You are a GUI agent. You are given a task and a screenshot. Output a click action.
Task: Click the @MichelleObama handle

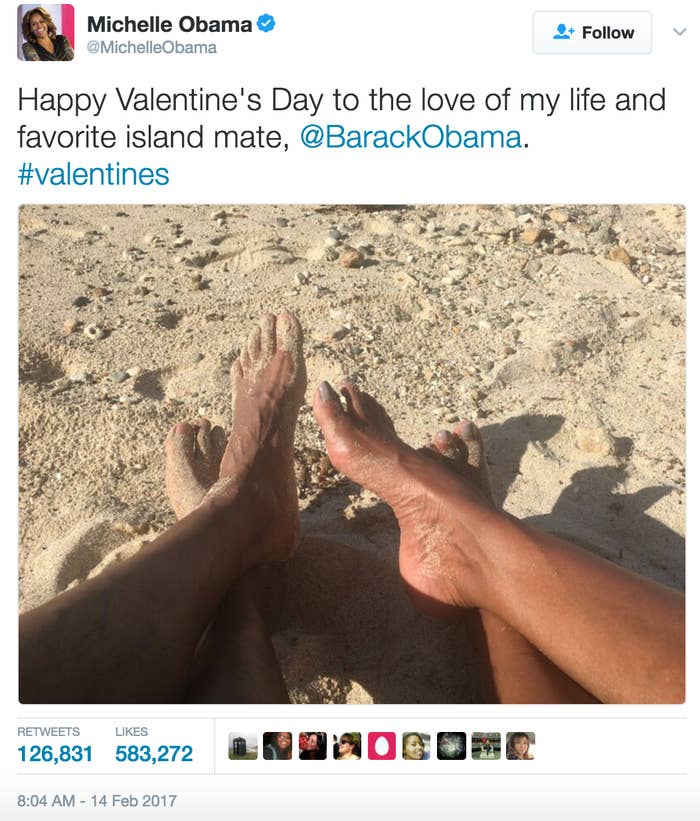click(152, 48)
